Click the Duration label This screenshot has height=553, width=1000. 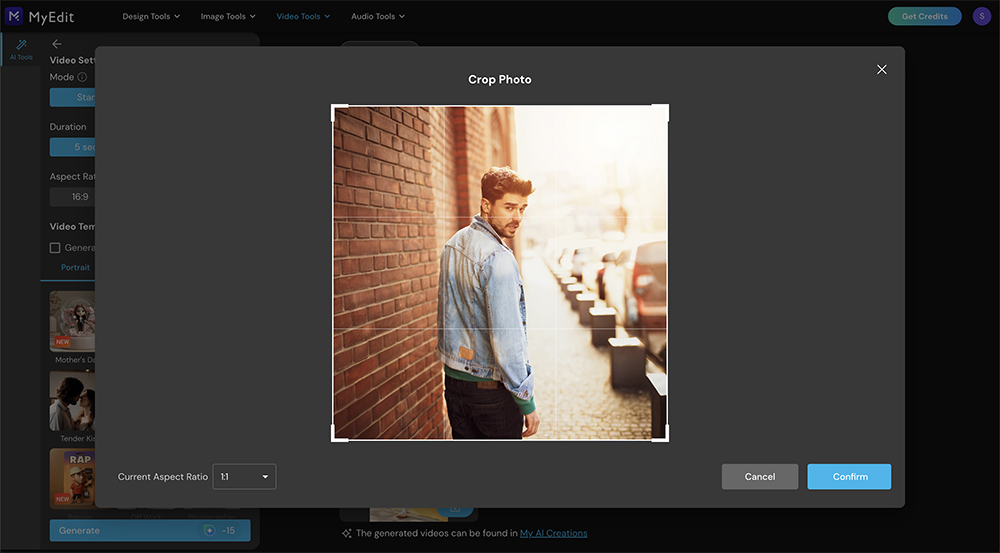(68, 127)
